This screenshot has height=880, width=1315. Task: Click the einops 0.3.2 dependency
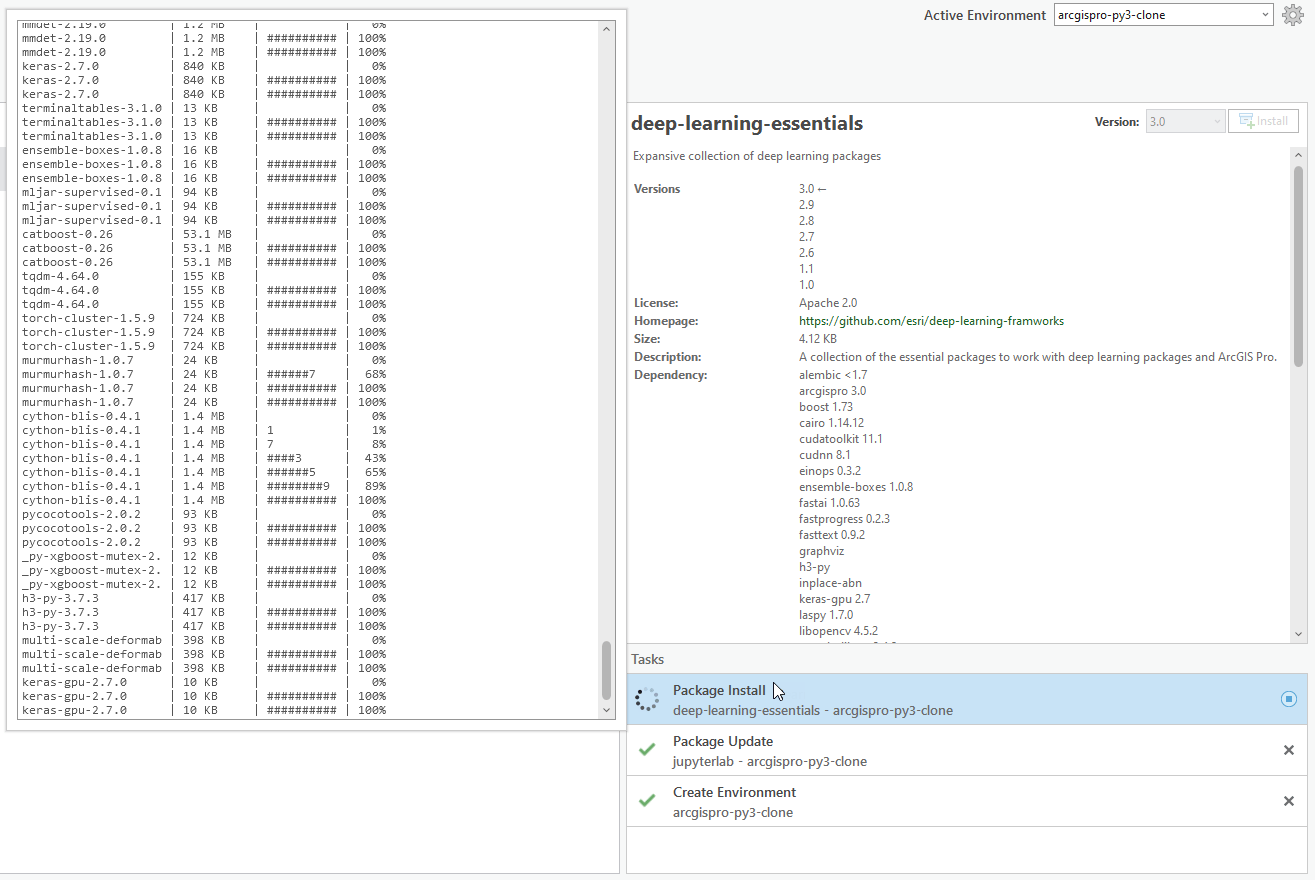830,471
